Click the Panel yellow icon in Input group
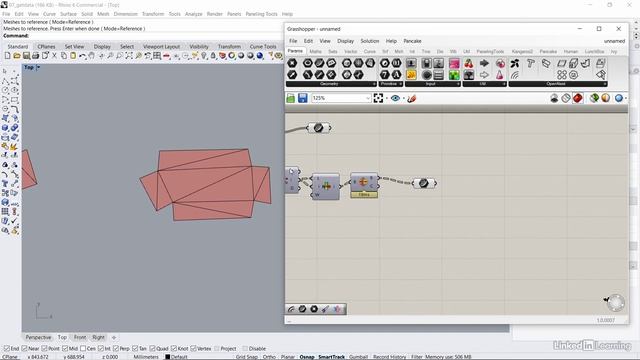The width and height of the screenshot is (640, 360). click(x=411, y=75)
